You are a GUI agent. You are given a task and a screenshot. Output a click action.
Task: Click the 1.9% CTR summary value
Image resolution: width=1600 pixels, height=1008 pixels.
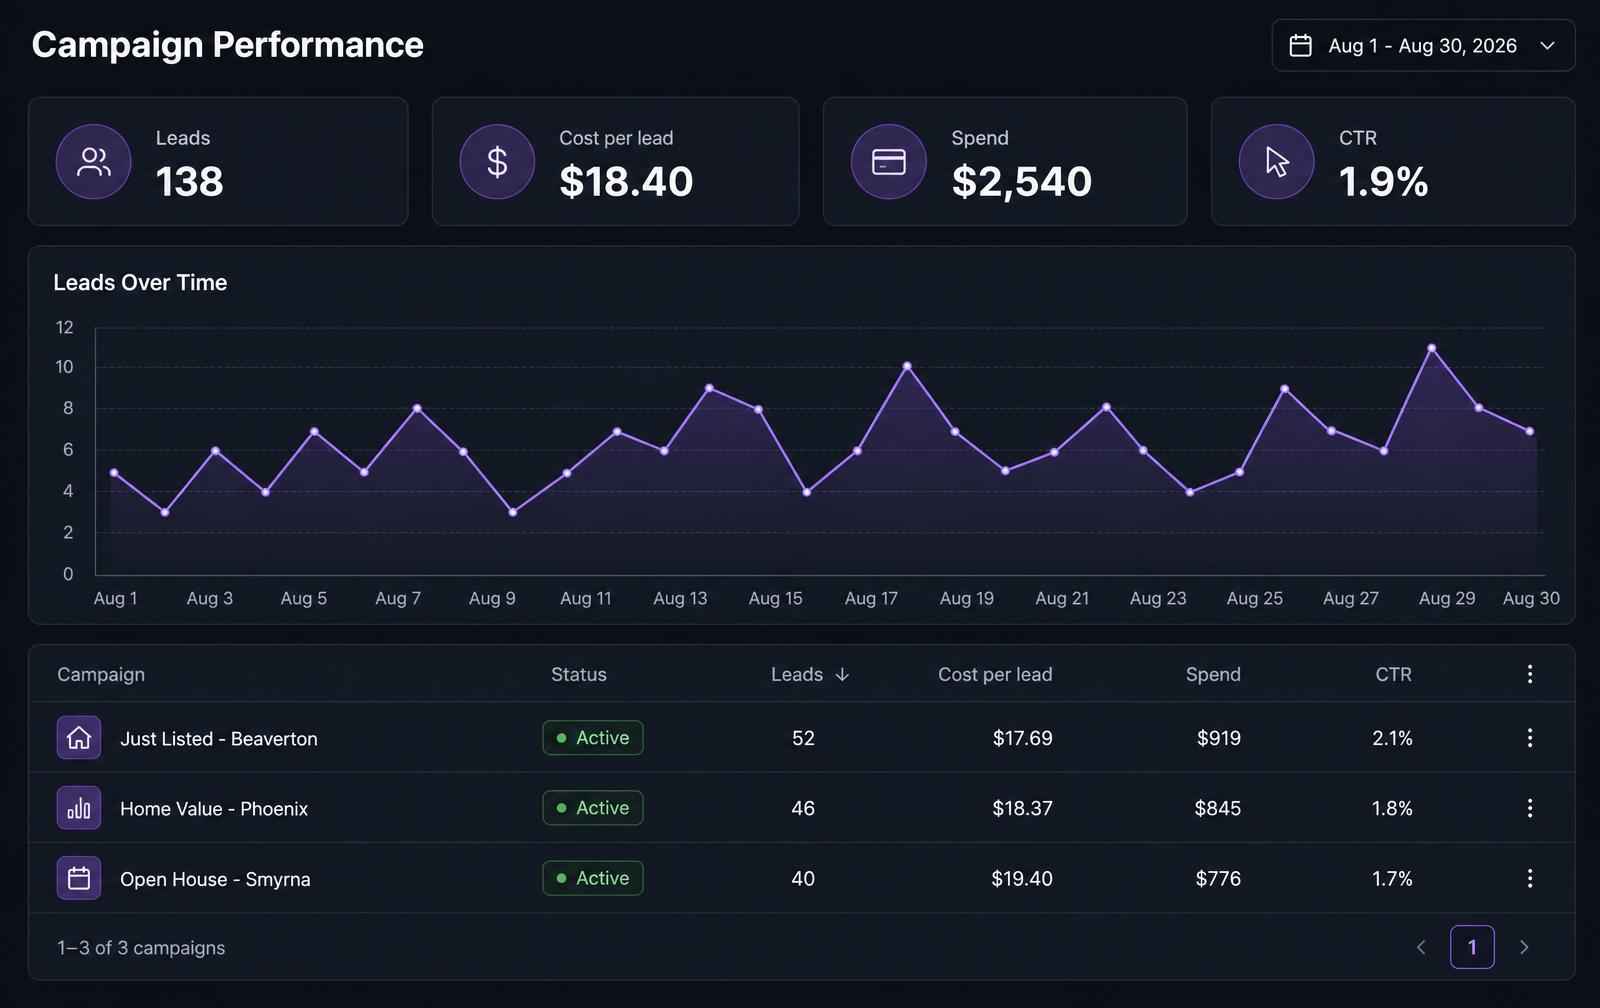(x=1383, y=182)
